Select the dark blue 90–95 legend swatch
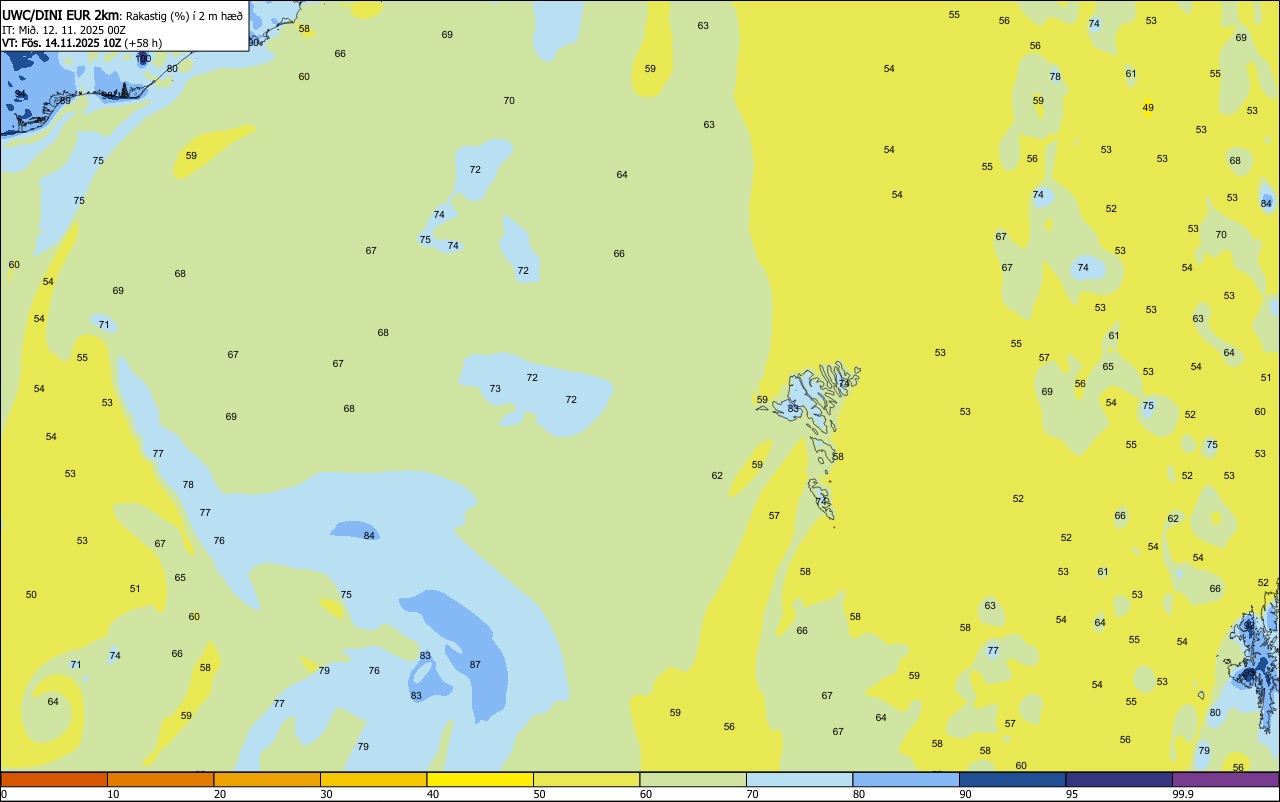This screenshot has width=1280, height=802. tap(1012, 779)
